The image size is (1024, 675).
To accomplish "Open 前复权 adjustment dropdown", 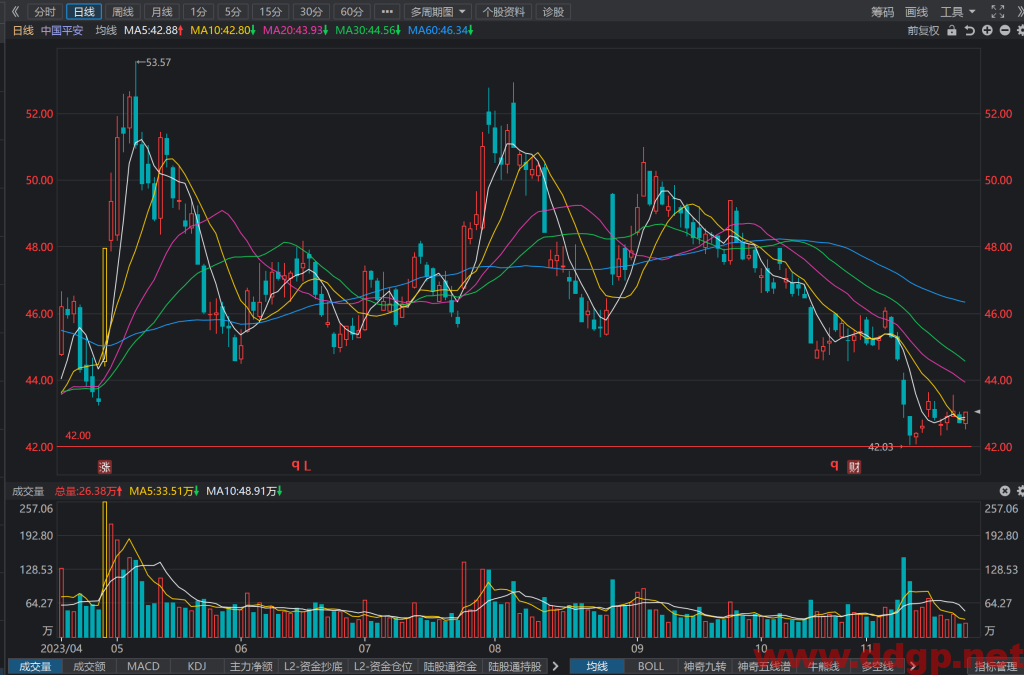I will 923,31.
